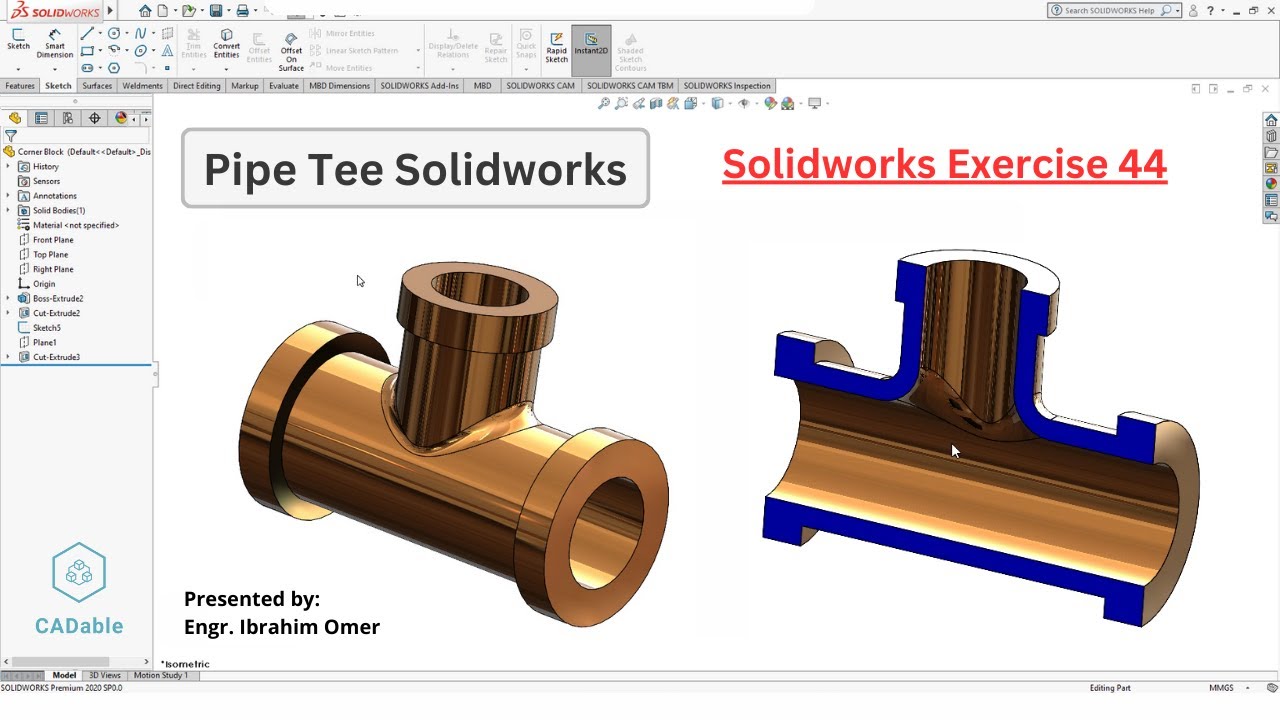Screen dimensions: 1280x720
Task: Create a New document
Action: point(164,11)
